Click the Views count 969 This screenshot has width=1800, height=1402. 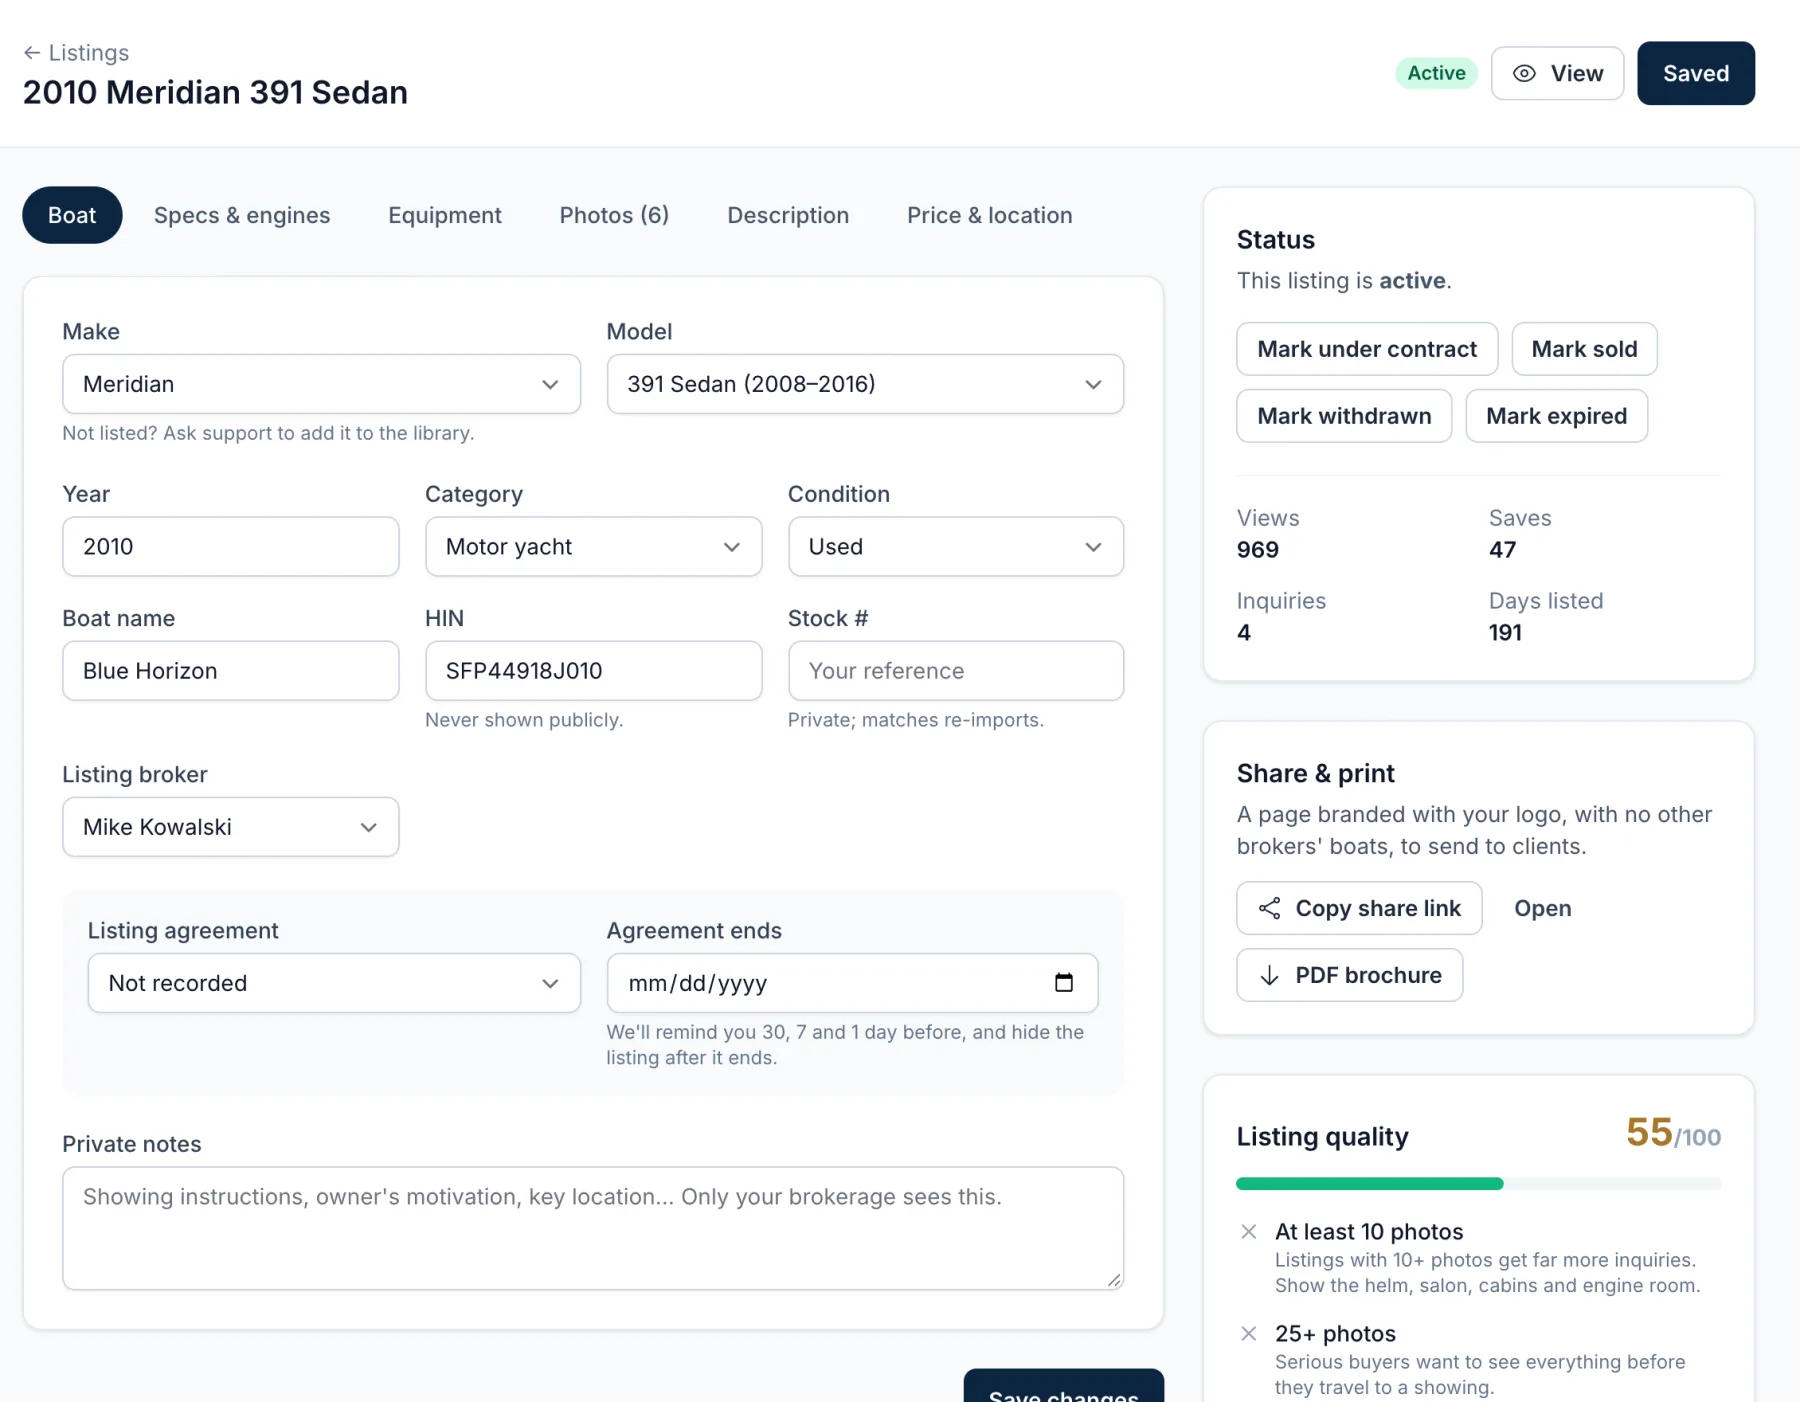point(1257,550)
